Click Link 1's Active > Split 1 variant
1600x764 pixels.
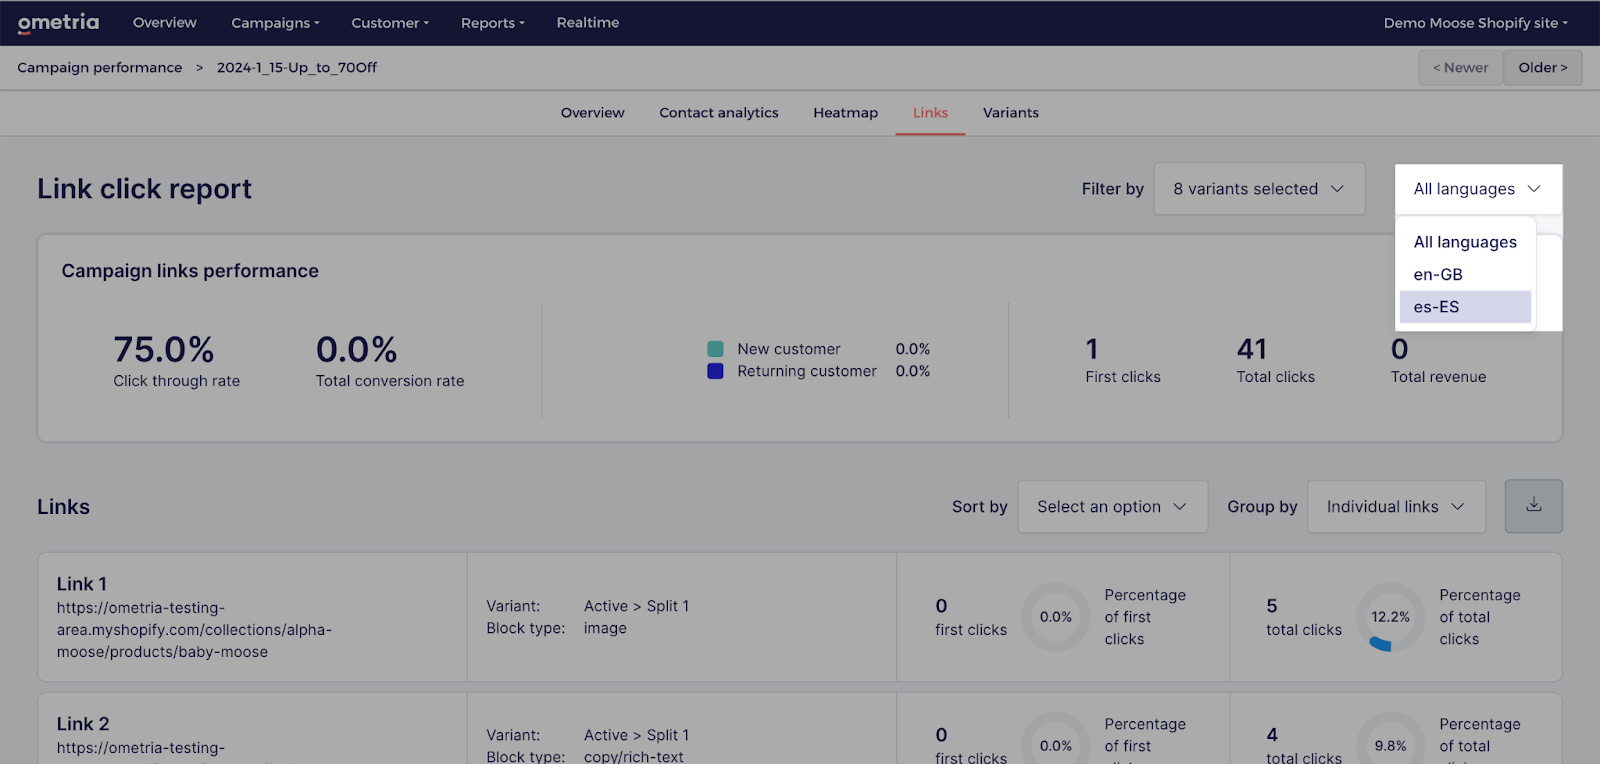(636, 606)
